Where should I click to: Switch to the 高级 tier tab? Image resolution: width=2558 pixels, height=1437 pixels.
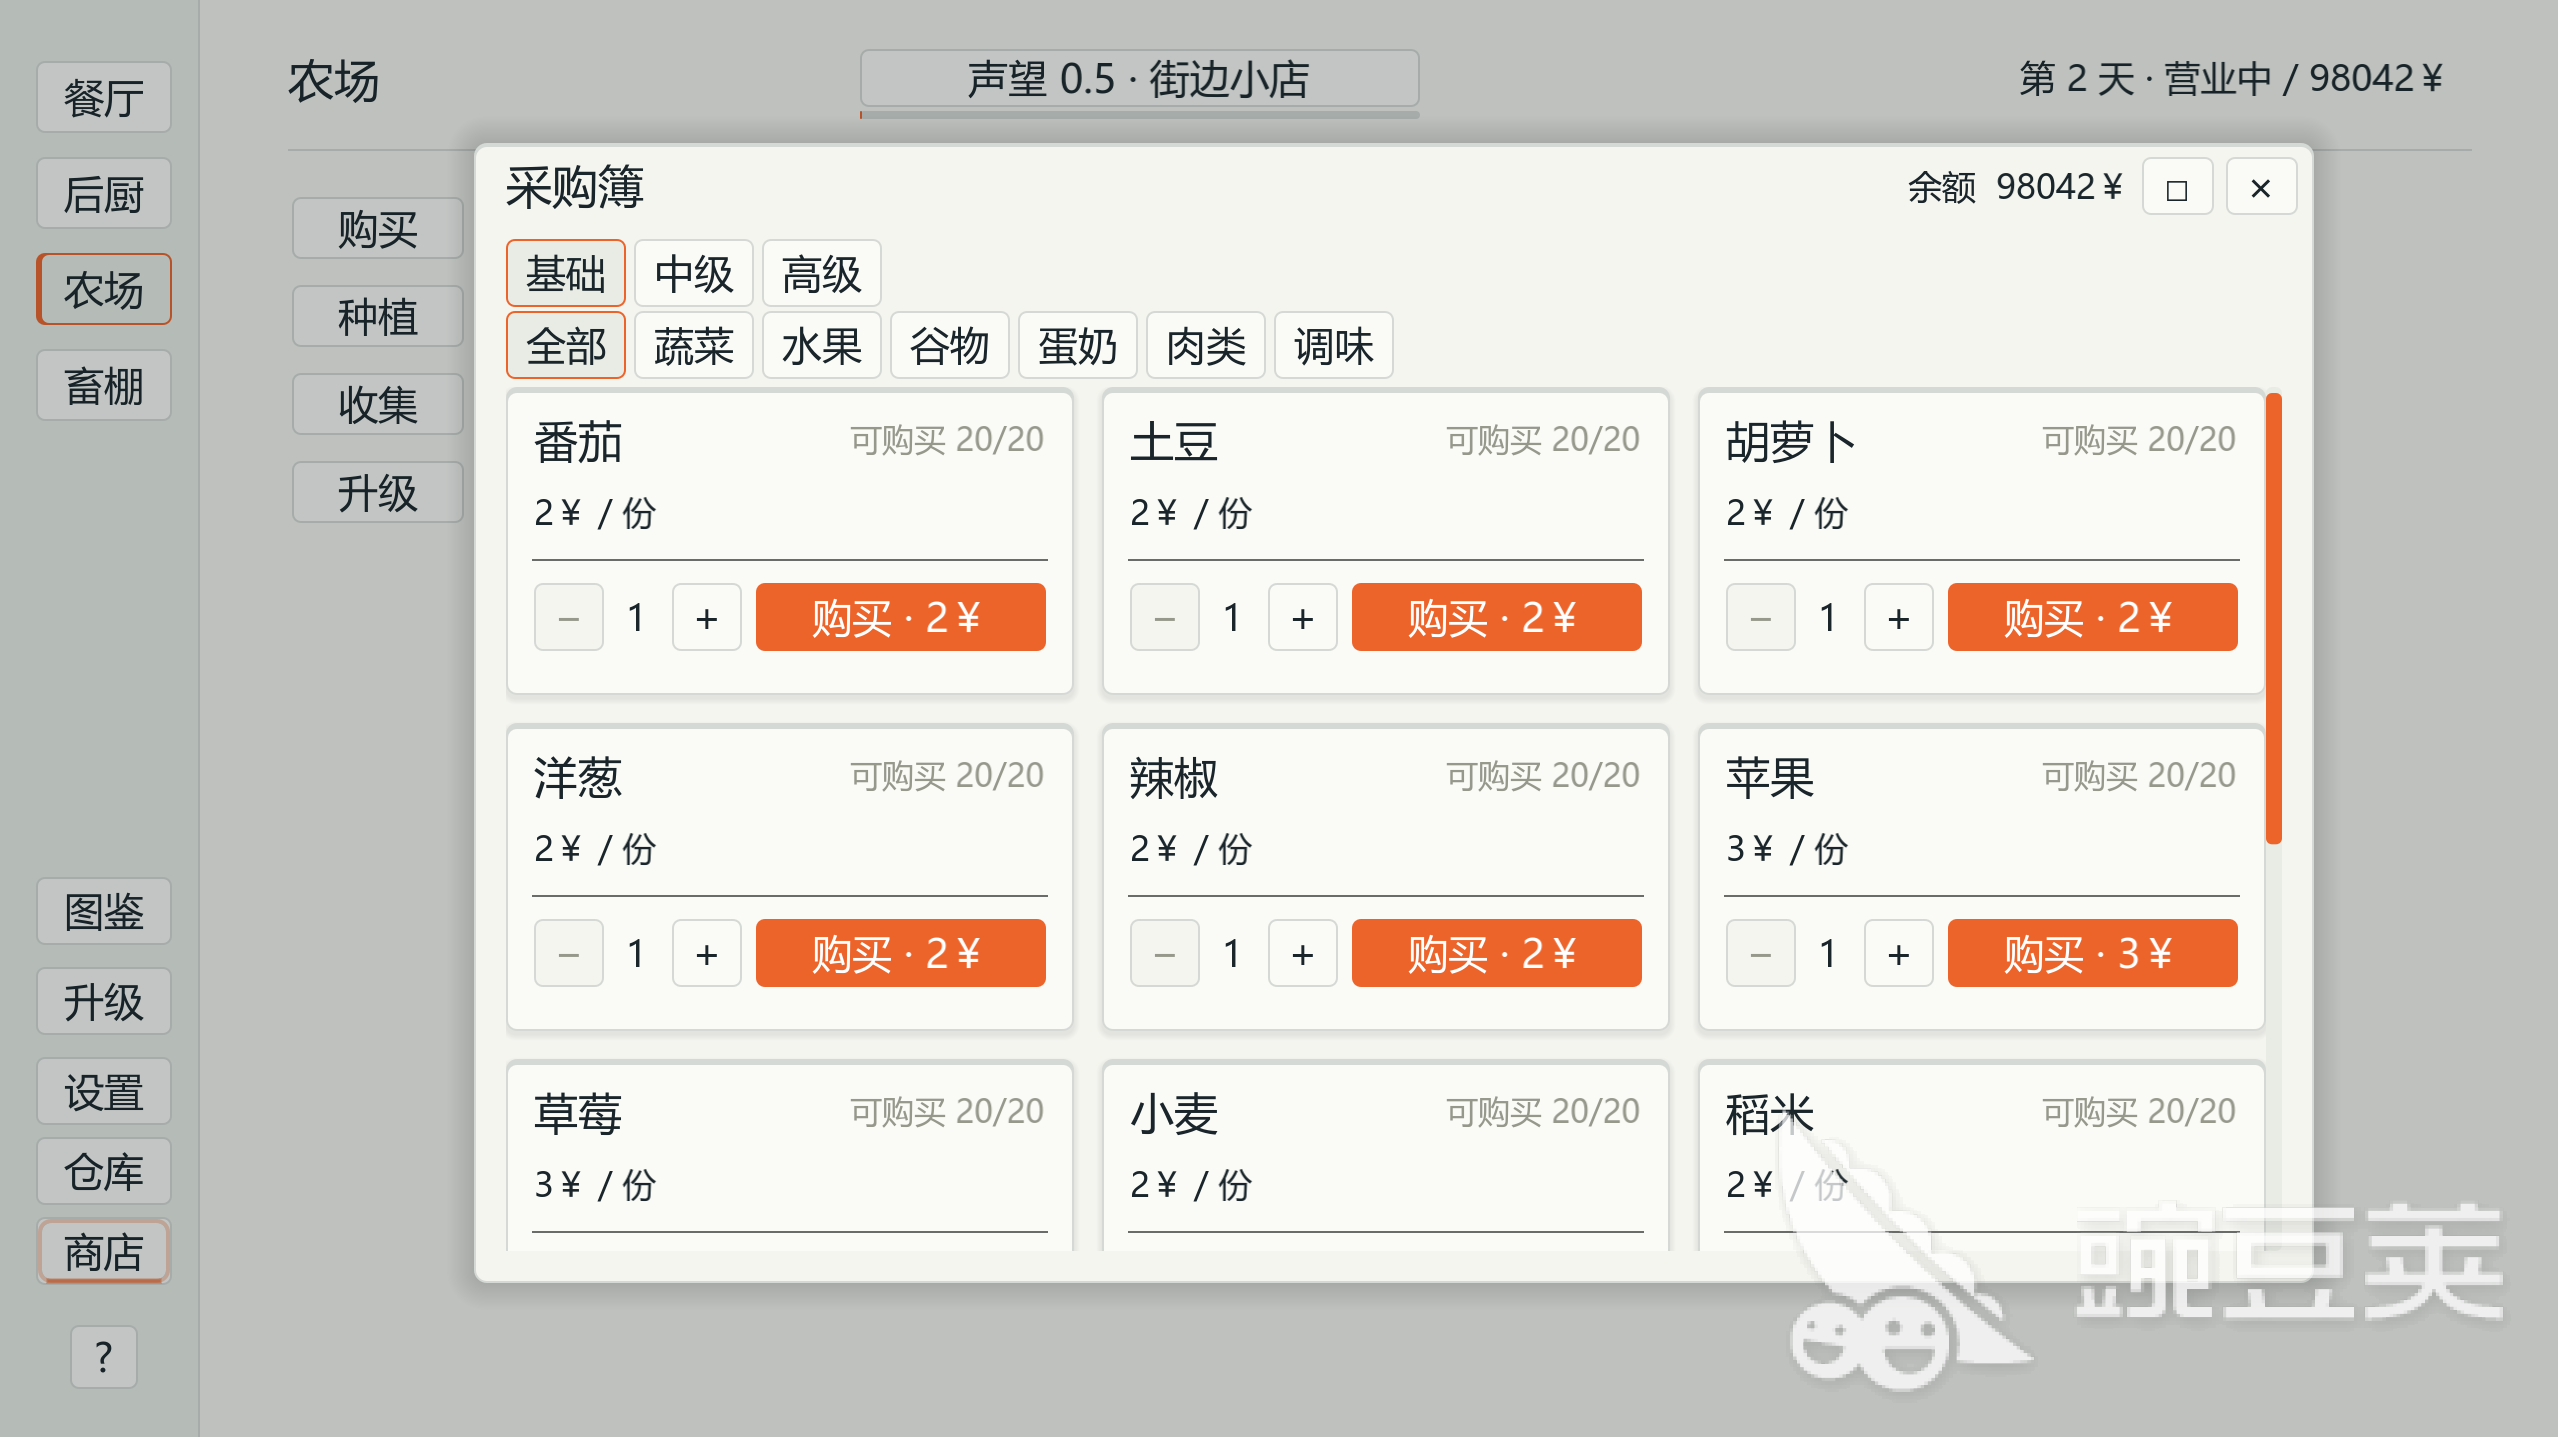[x=821, y=273]
